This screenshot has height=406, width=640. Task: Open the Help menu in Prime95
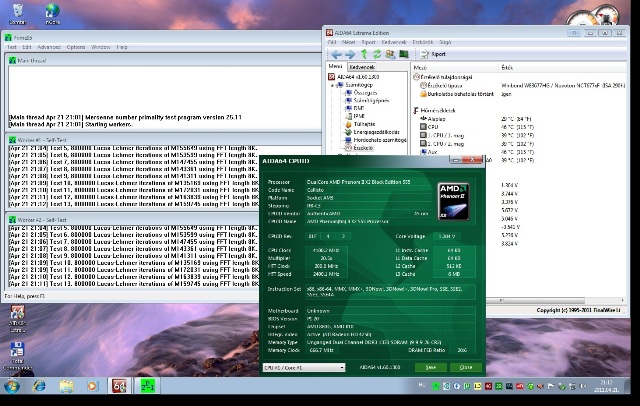point(122,47)
